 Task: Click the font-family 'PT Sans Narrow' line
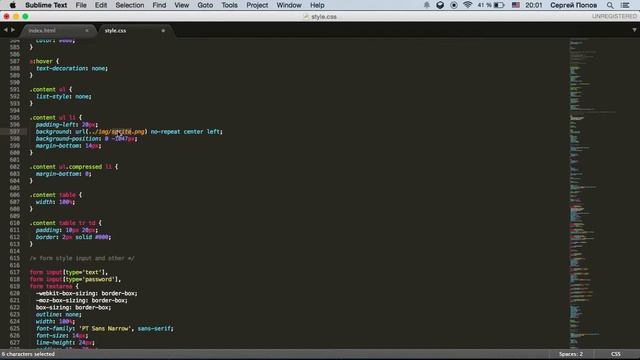(x=104, y=329)
